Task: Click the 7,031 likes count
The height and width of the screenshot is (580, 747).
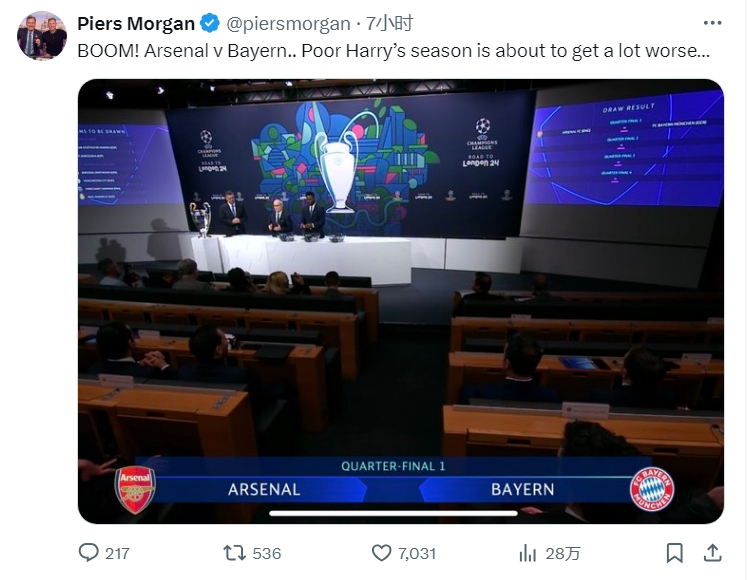Action: click(417, 553)
